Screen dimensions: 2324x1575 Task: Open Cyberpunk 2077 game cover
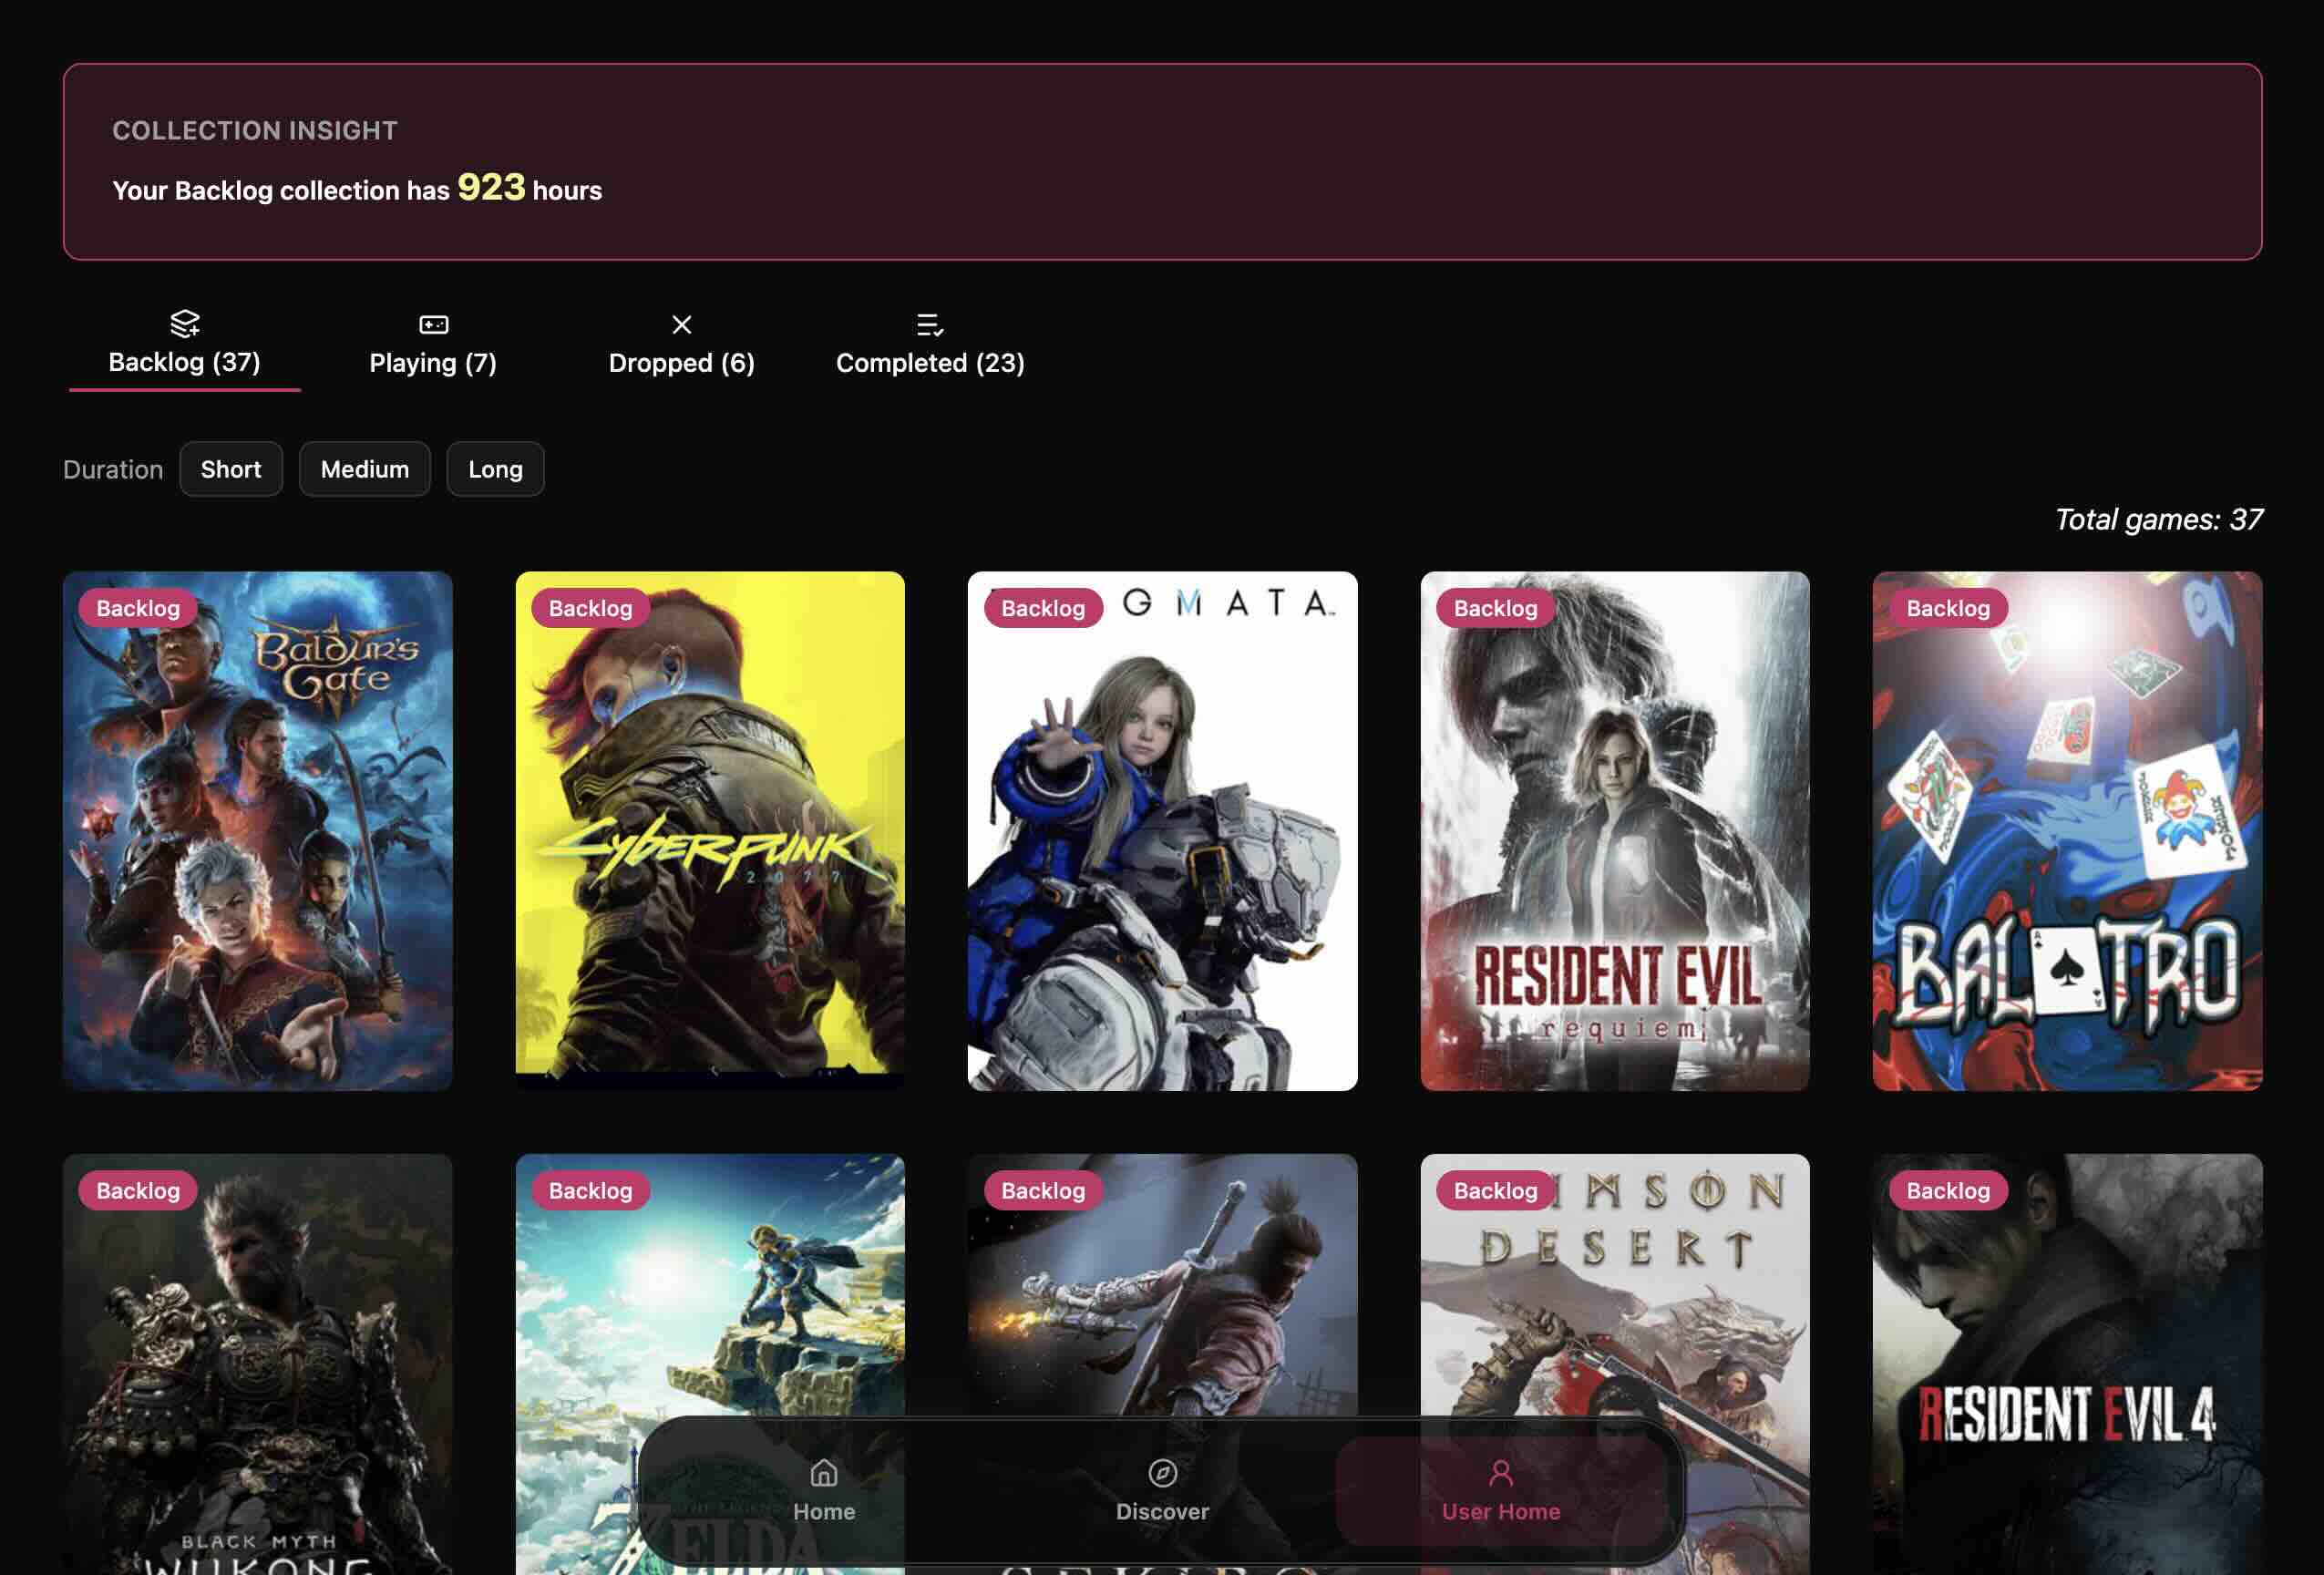coord(710,831)
